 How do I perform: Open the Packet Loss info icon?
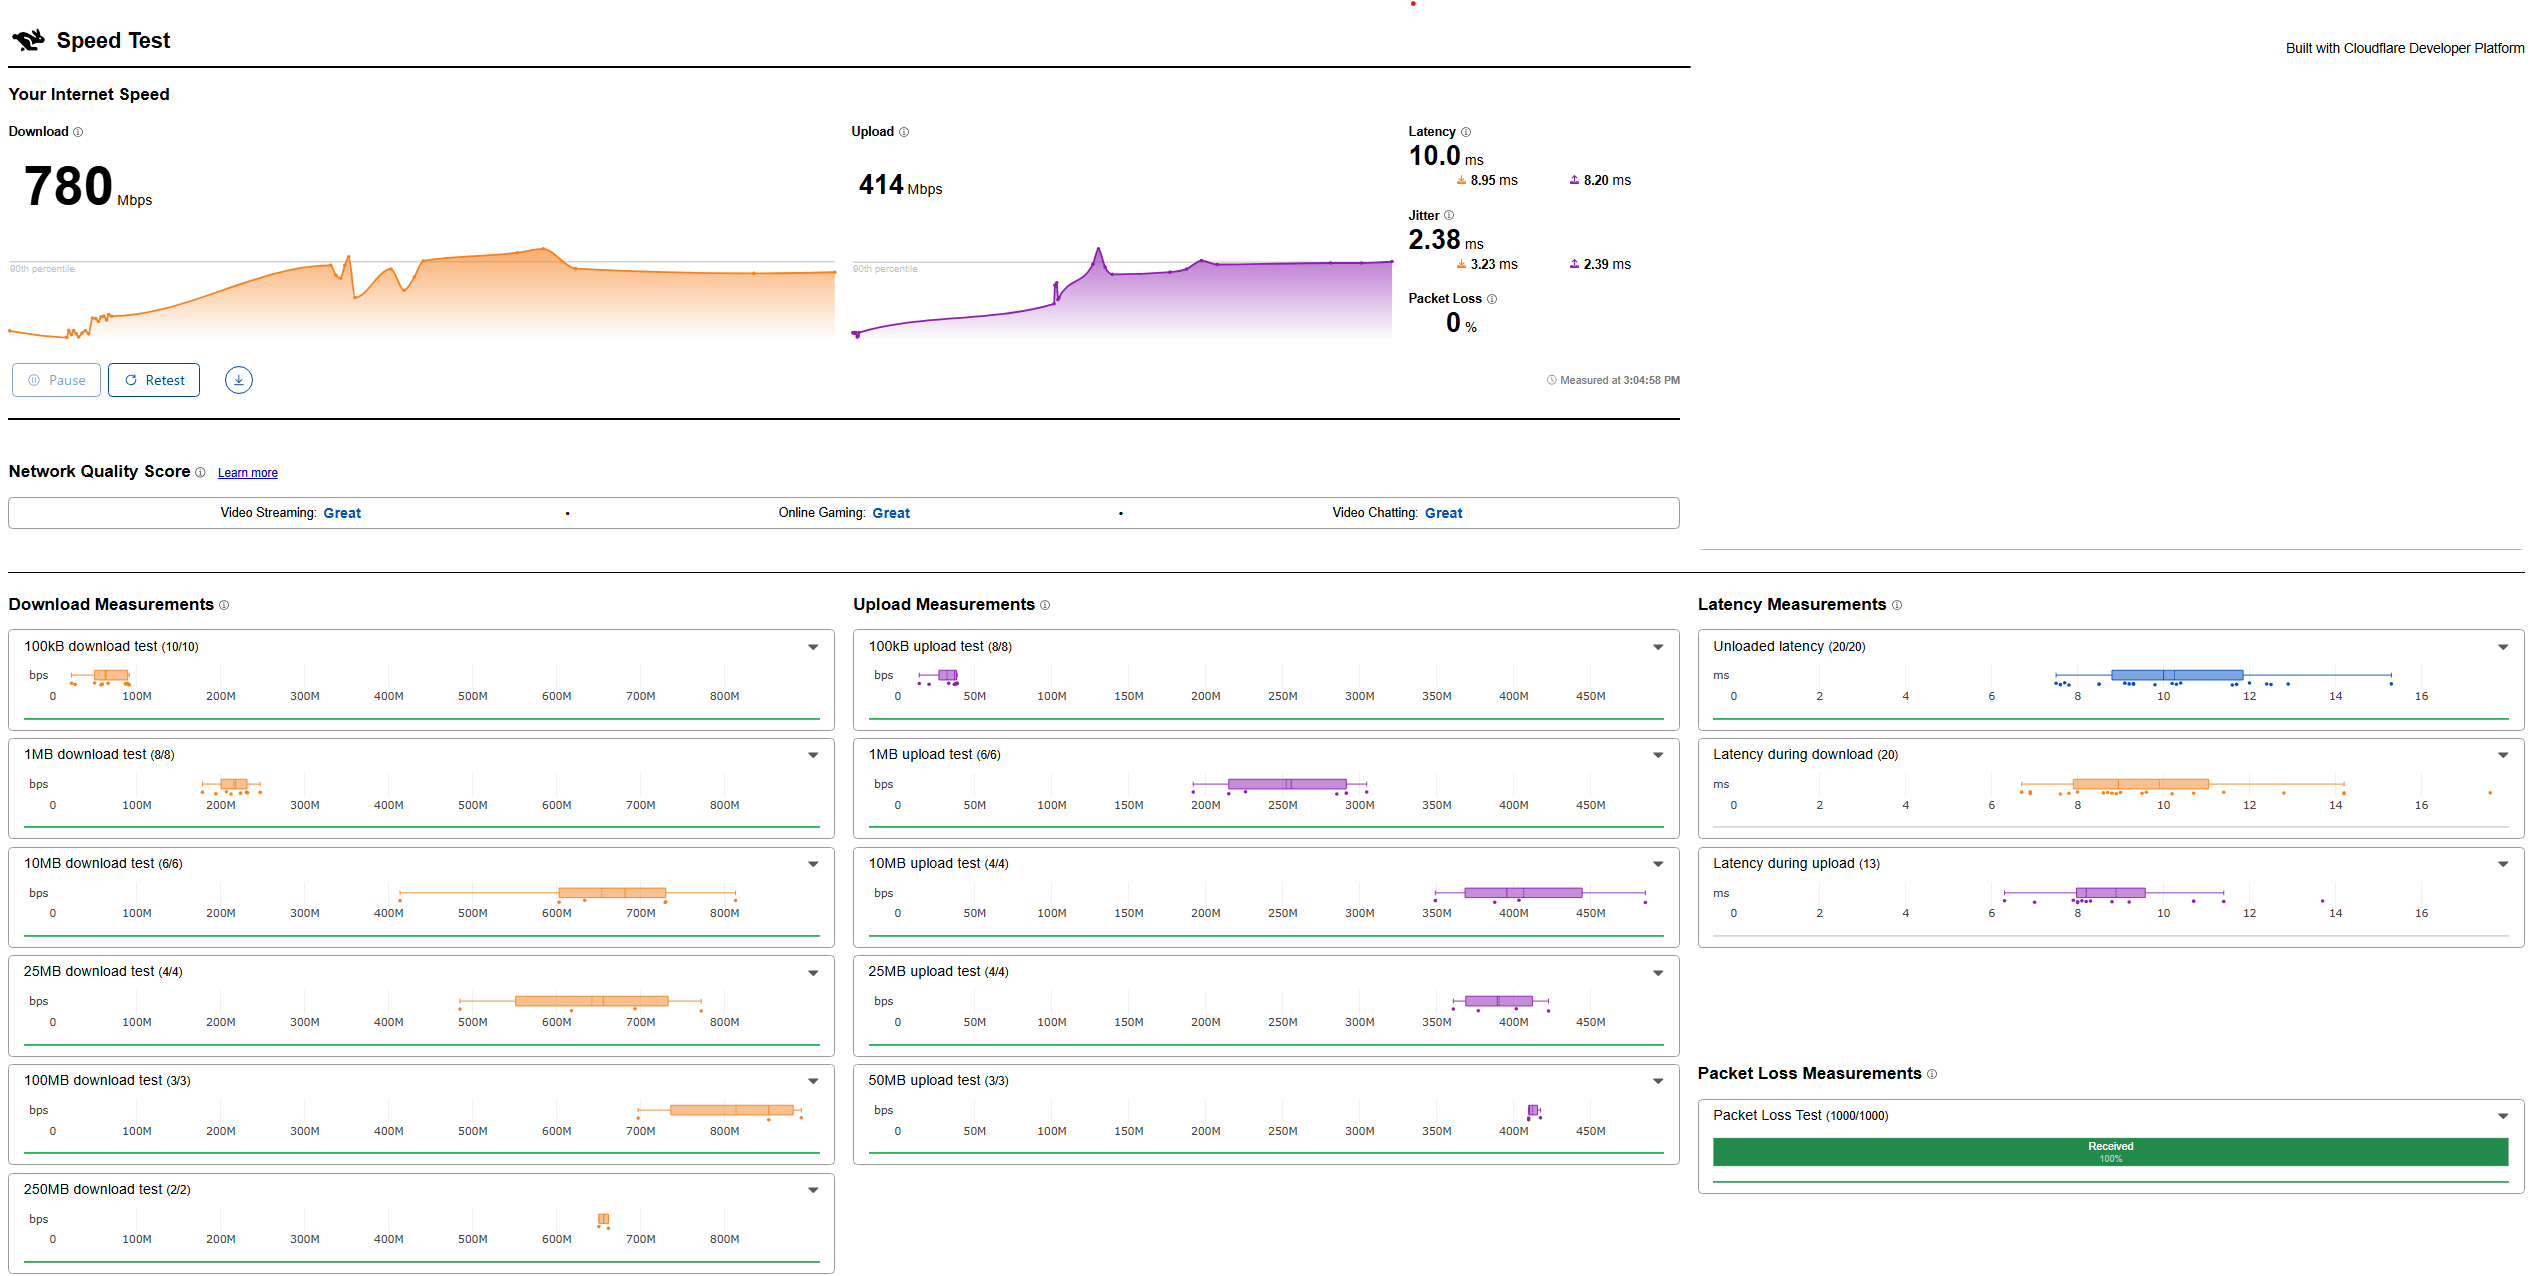pyautogui.click(x=1492, y=299)
